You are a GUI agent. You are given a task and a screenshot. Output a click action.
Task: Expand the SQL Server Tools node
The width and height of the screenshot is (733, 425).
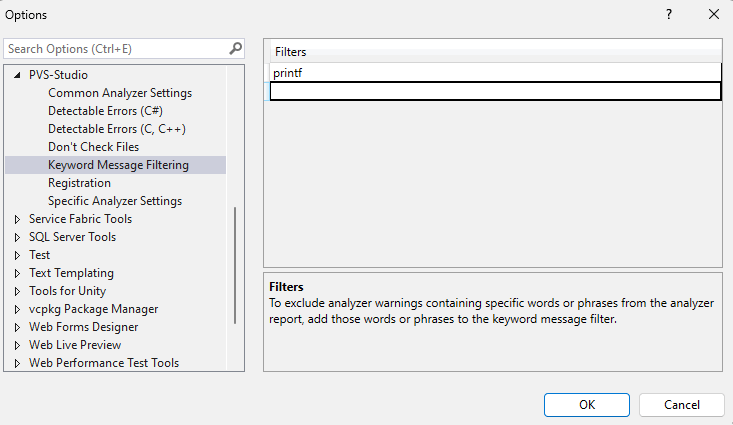(17, 237)
